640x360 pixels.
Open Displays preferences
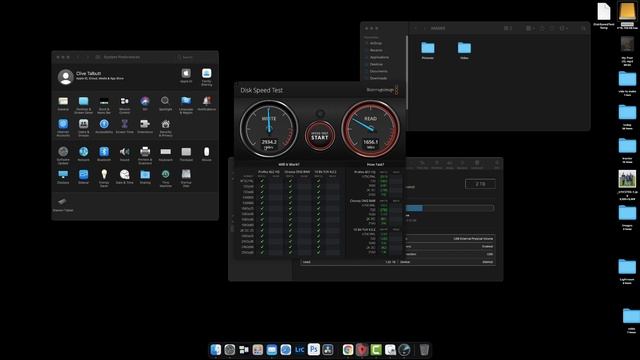pos(63,177)
